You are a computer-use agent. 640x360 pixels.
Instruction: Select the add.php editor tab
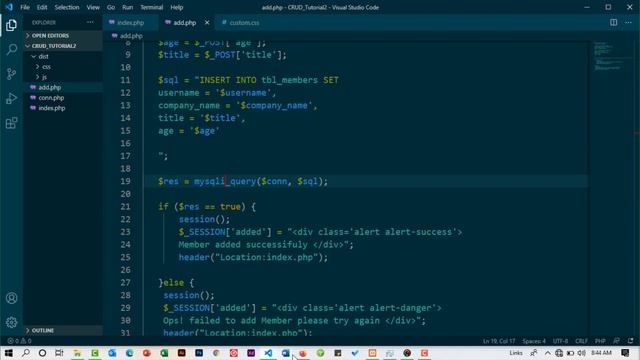tap(184, 23)
